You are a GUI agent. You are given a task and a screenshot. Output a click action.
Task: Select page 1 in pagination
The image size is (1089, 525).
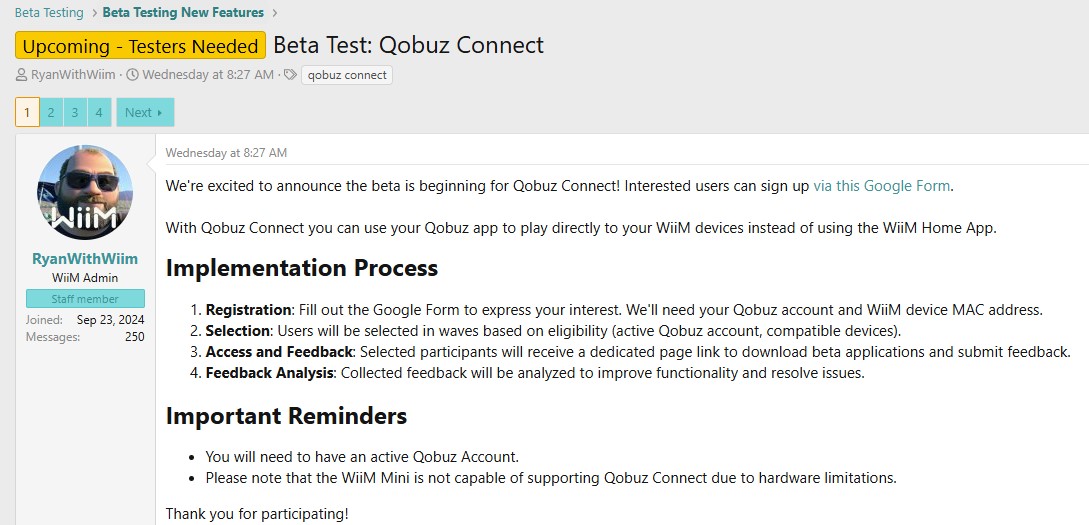(27, 113)
